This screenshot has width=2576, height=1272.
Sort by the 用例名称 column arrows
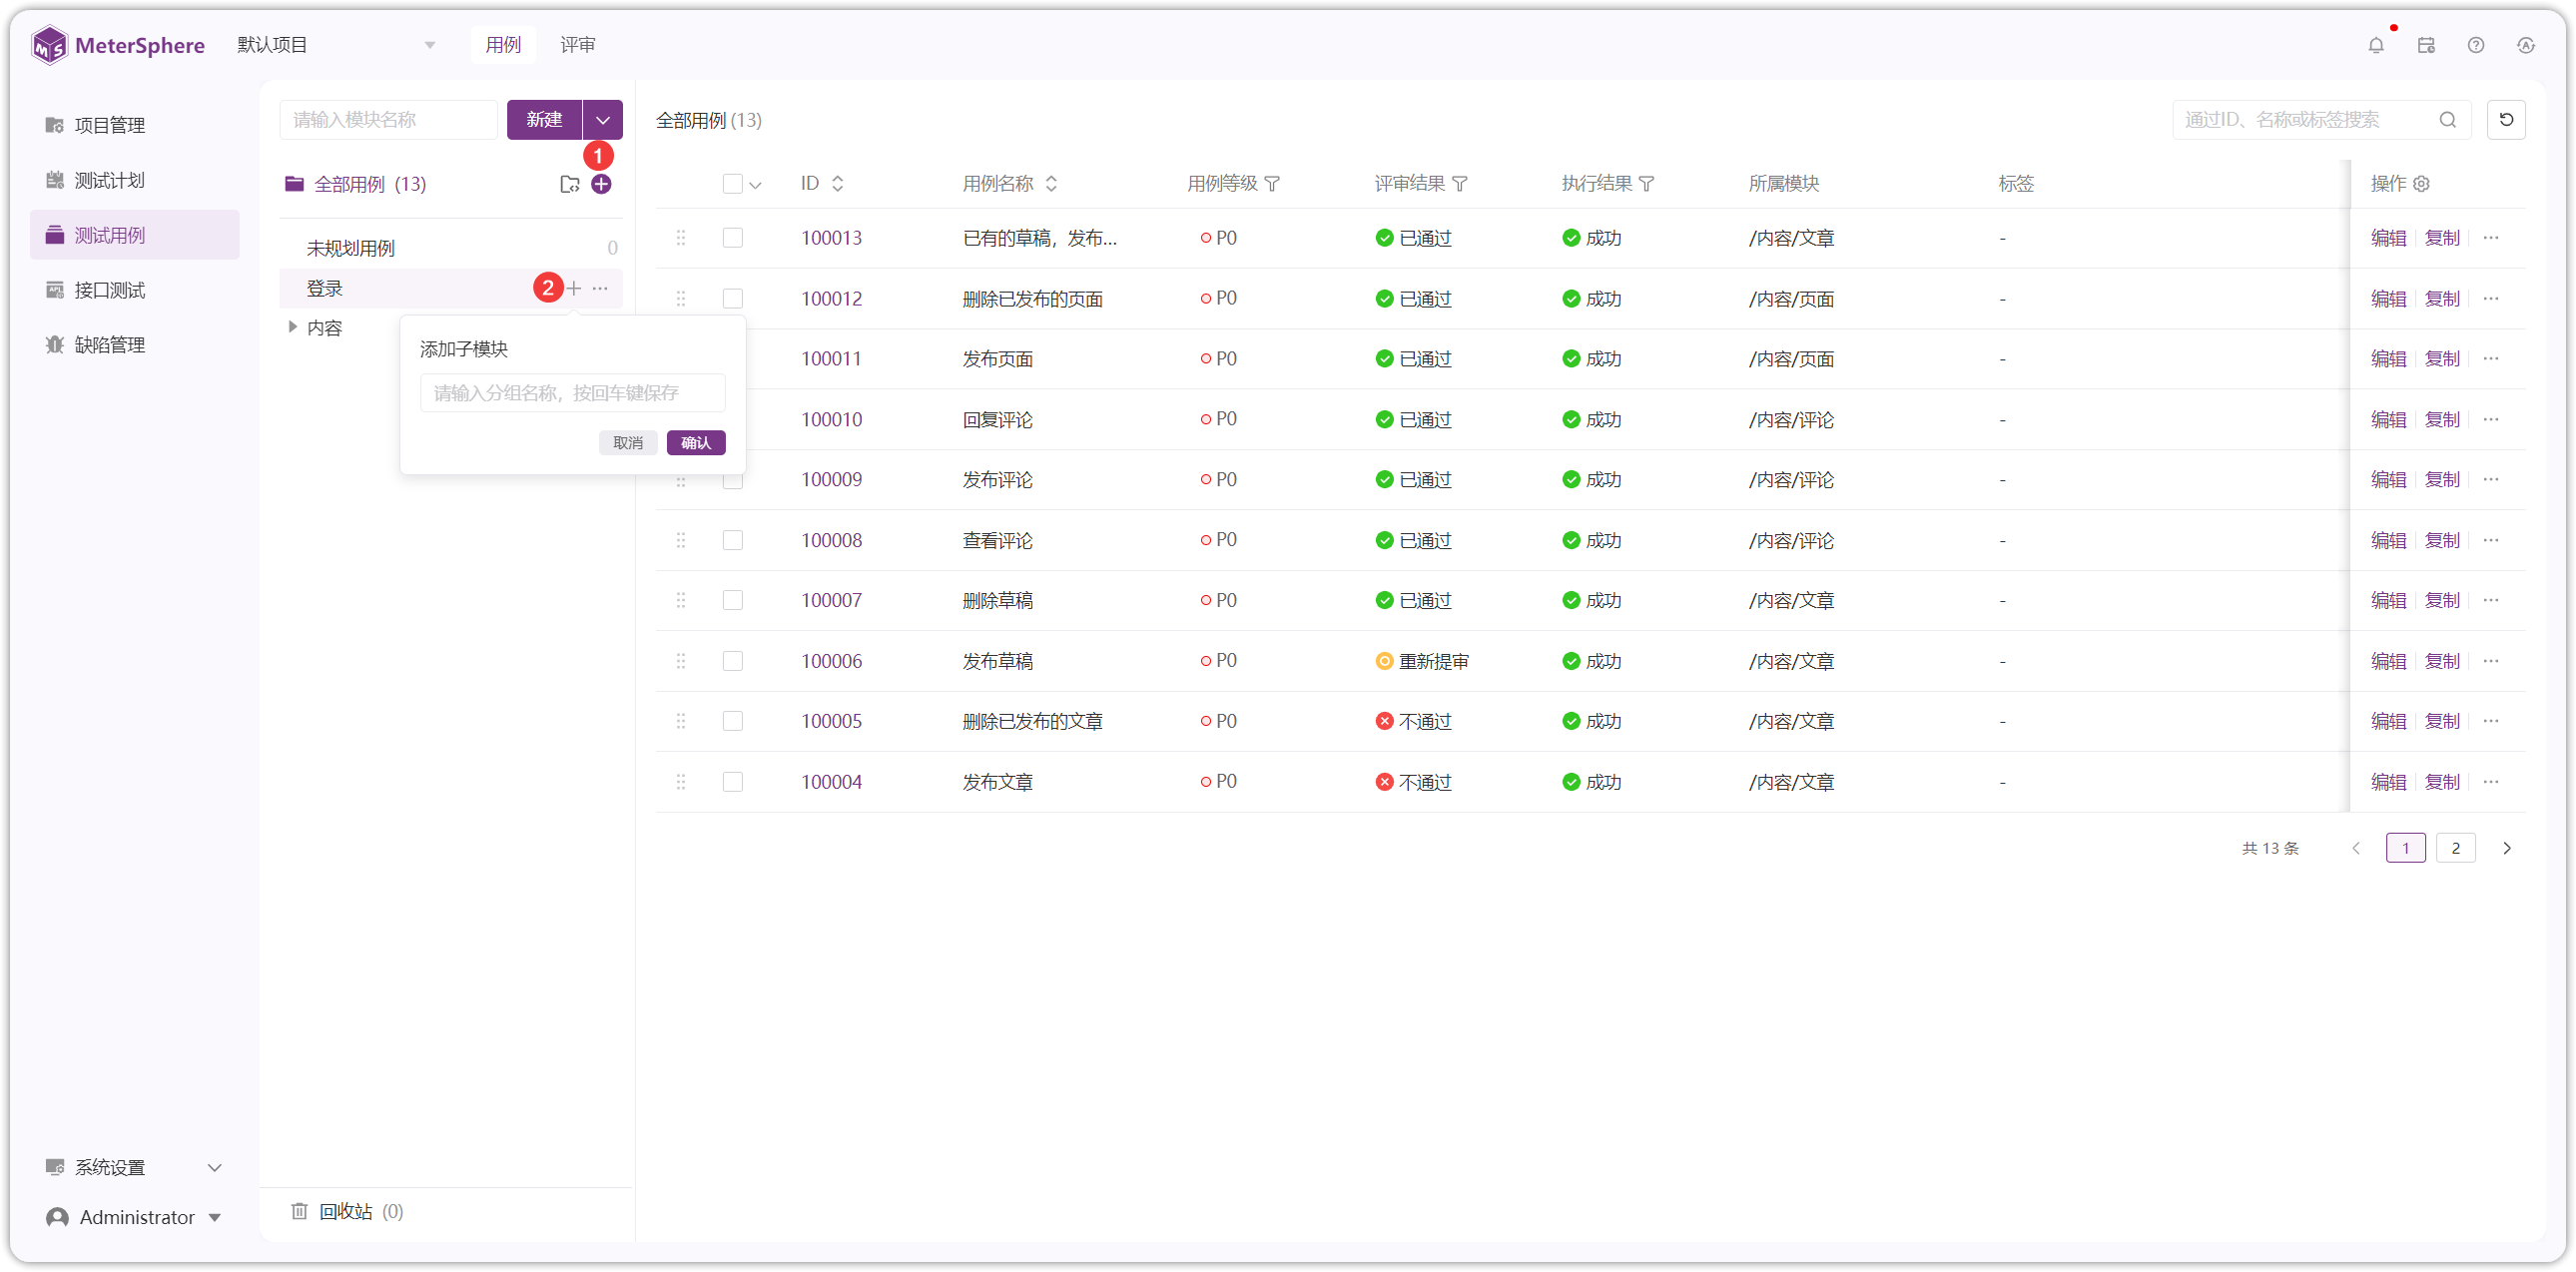click(1051, 184)
